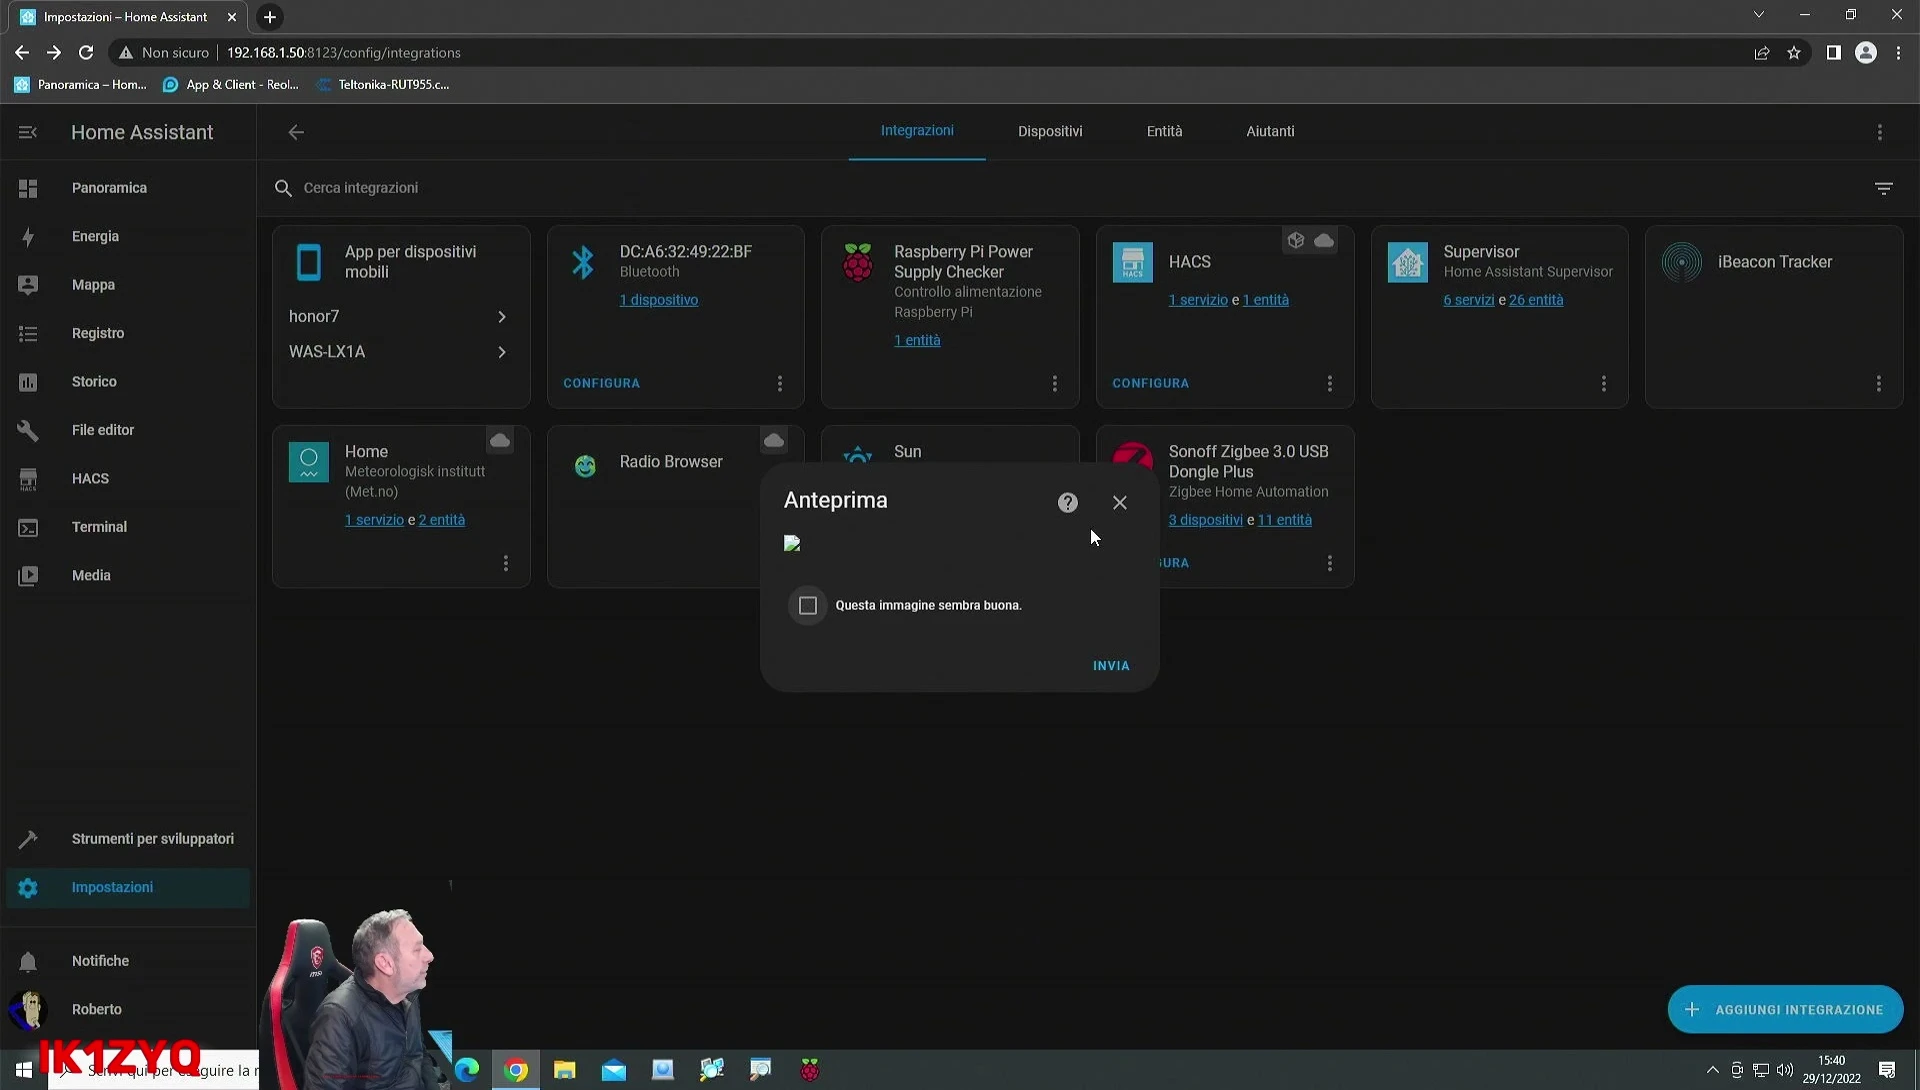Open menu on Sonoff Zigbee card
This screenshot has height=1090, width=1920.
click(x=1330, y=564)
